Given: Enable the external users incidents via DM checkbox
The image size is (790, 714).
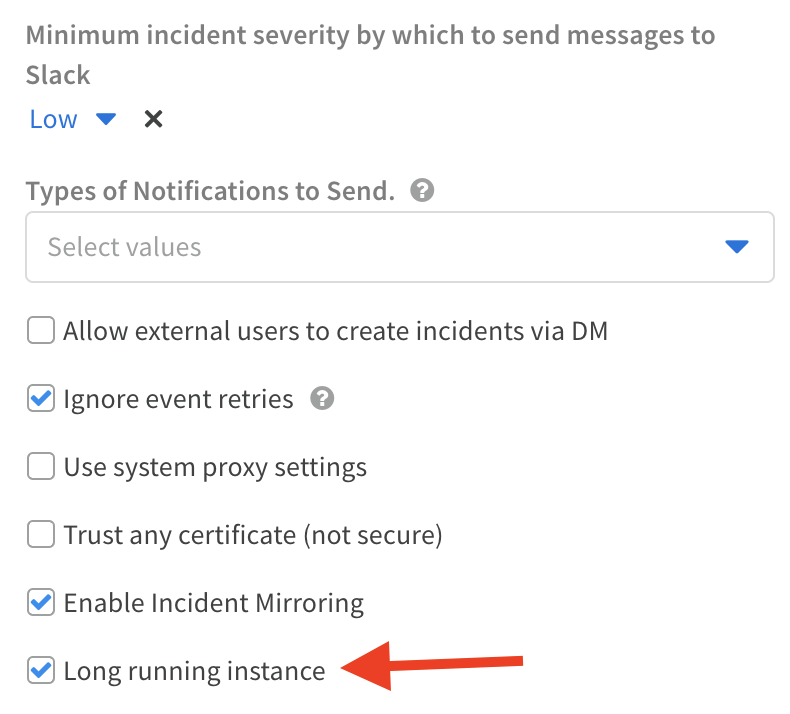Looking at the screenshot, I should (x=41, y=331).
